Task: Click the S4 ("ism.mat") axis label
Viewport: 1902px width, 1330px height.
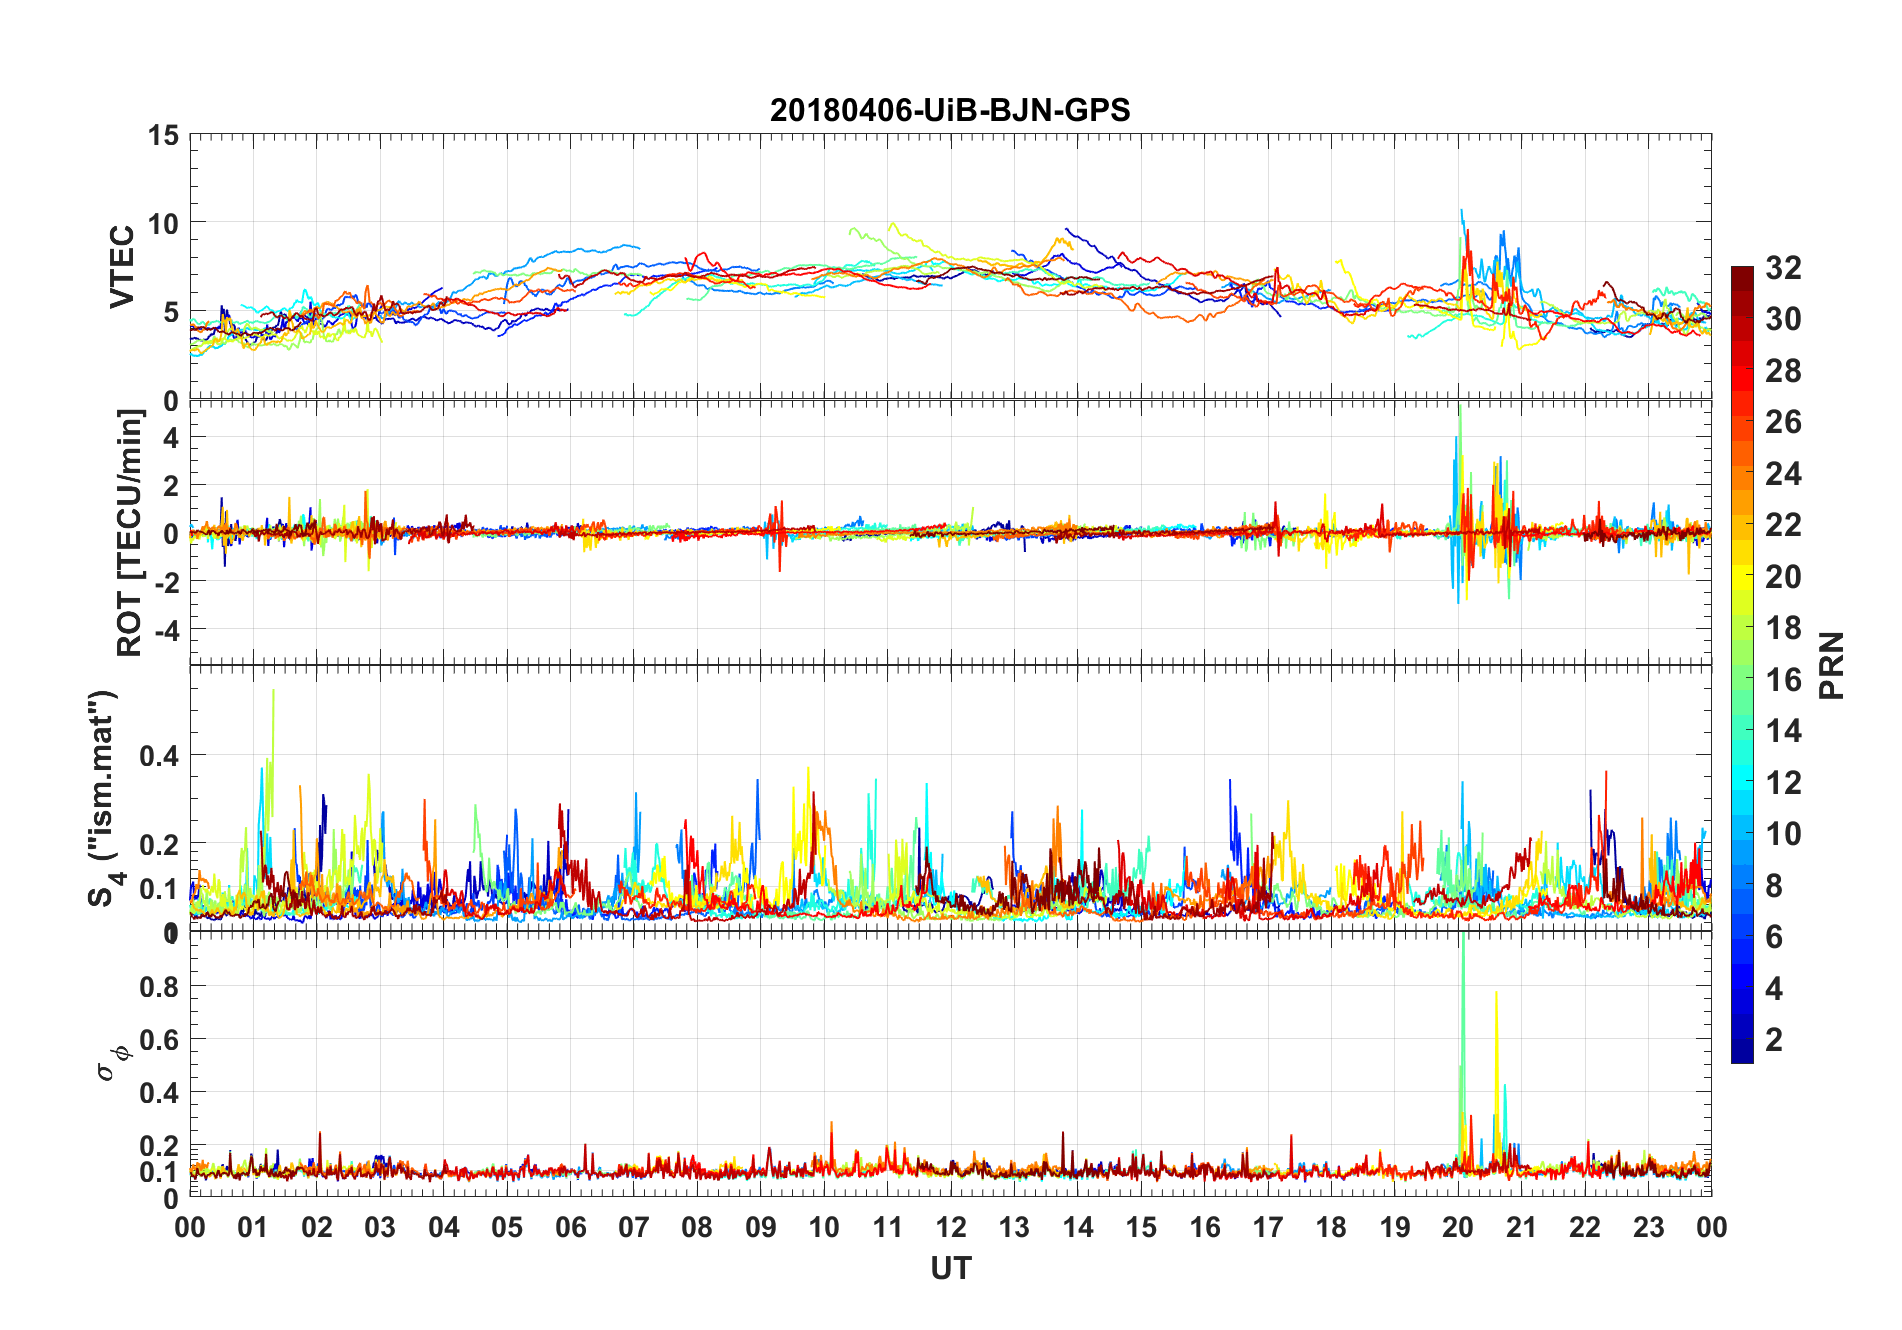Action: point(103,798)
